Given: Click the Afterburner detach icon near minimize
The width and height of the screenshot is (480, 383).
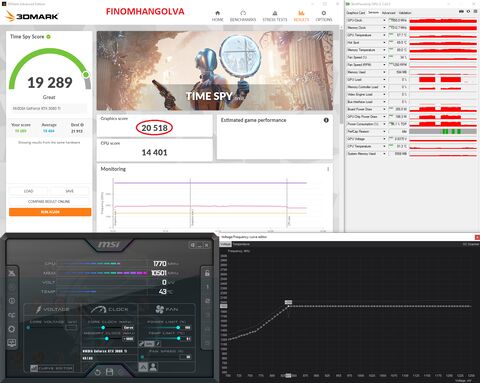Looking at the screenshot, I should pos(193,245).
